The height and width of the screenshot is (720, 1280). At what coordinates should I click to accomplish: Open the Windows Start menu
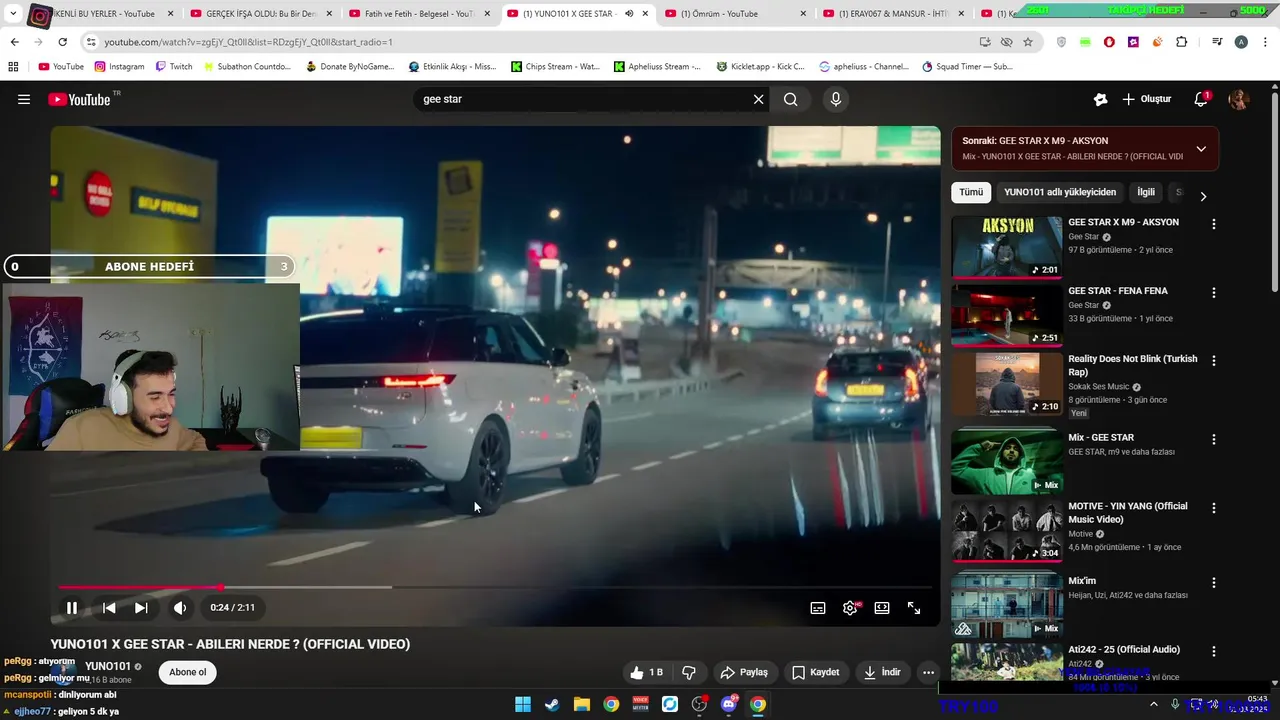tap(523, 704)
